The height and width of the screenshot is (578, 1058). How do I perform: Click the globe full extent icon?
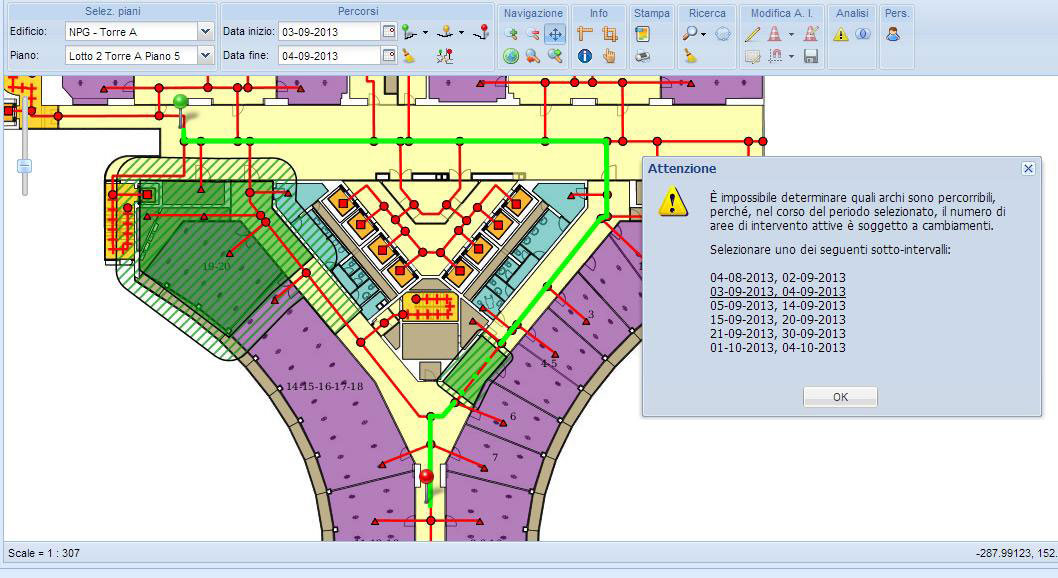point(512,56)
